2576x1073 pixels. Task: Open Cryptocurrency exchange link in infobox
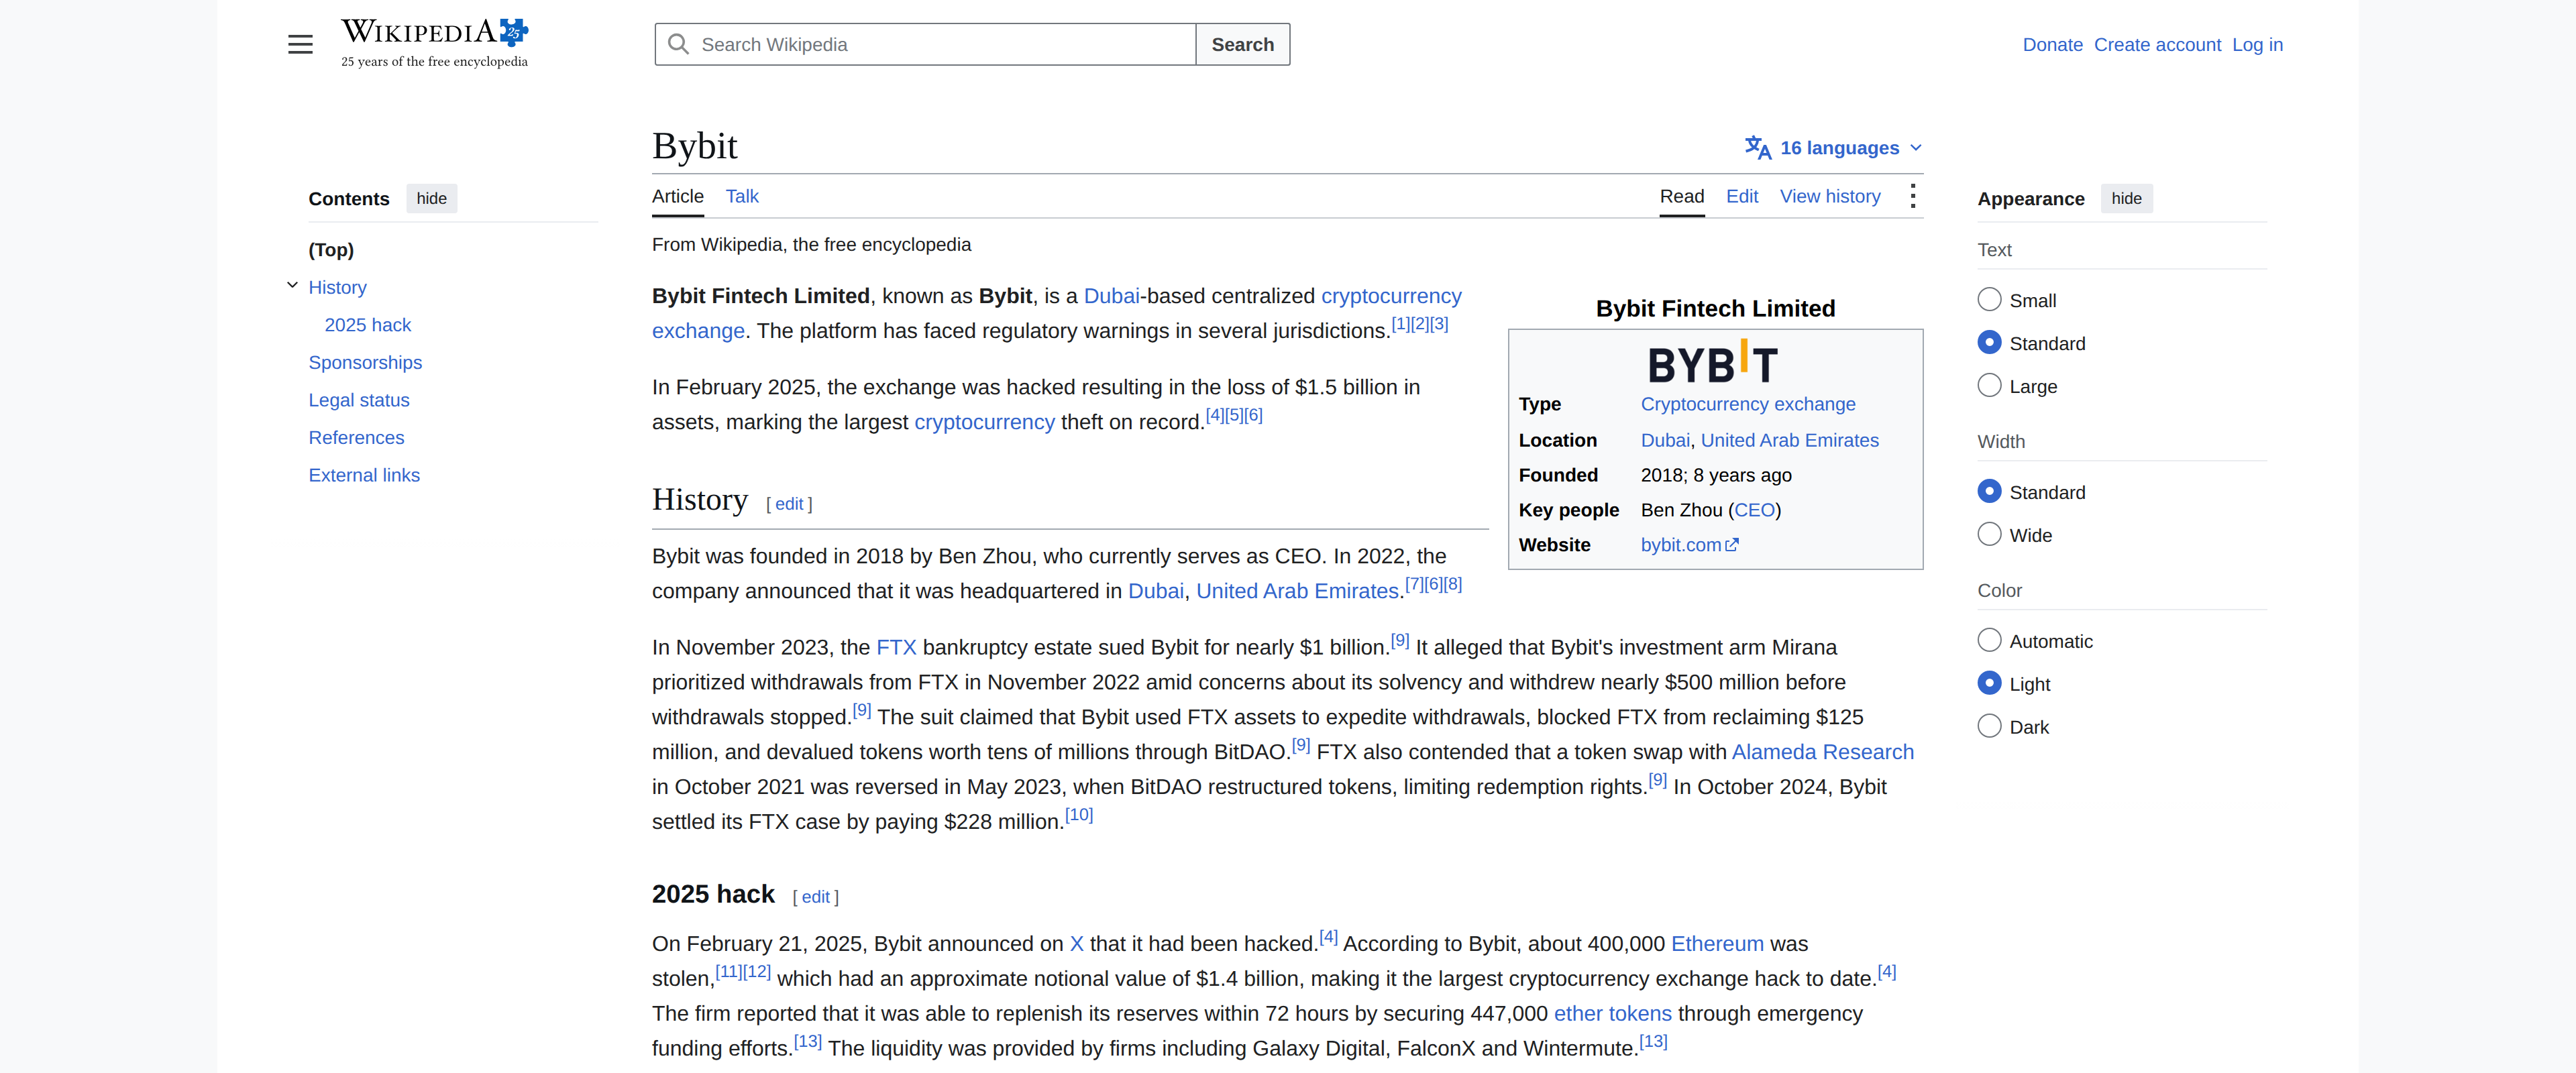(1747, 404)
